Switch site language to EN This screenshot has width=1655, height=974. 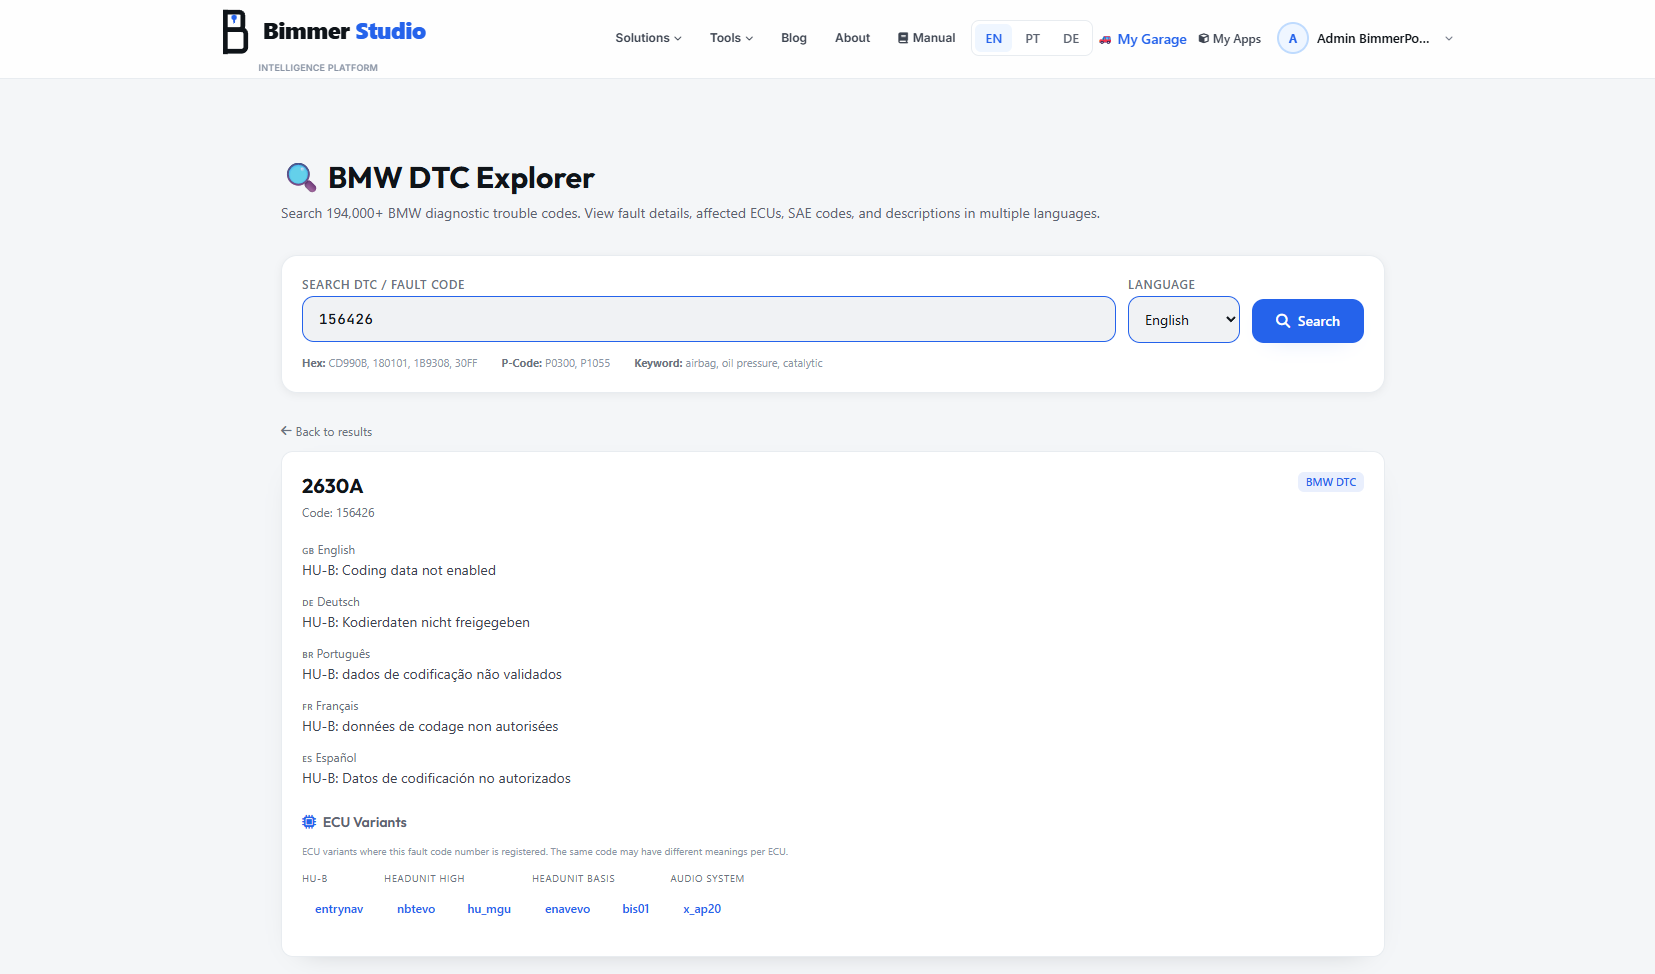coord(994,39)
